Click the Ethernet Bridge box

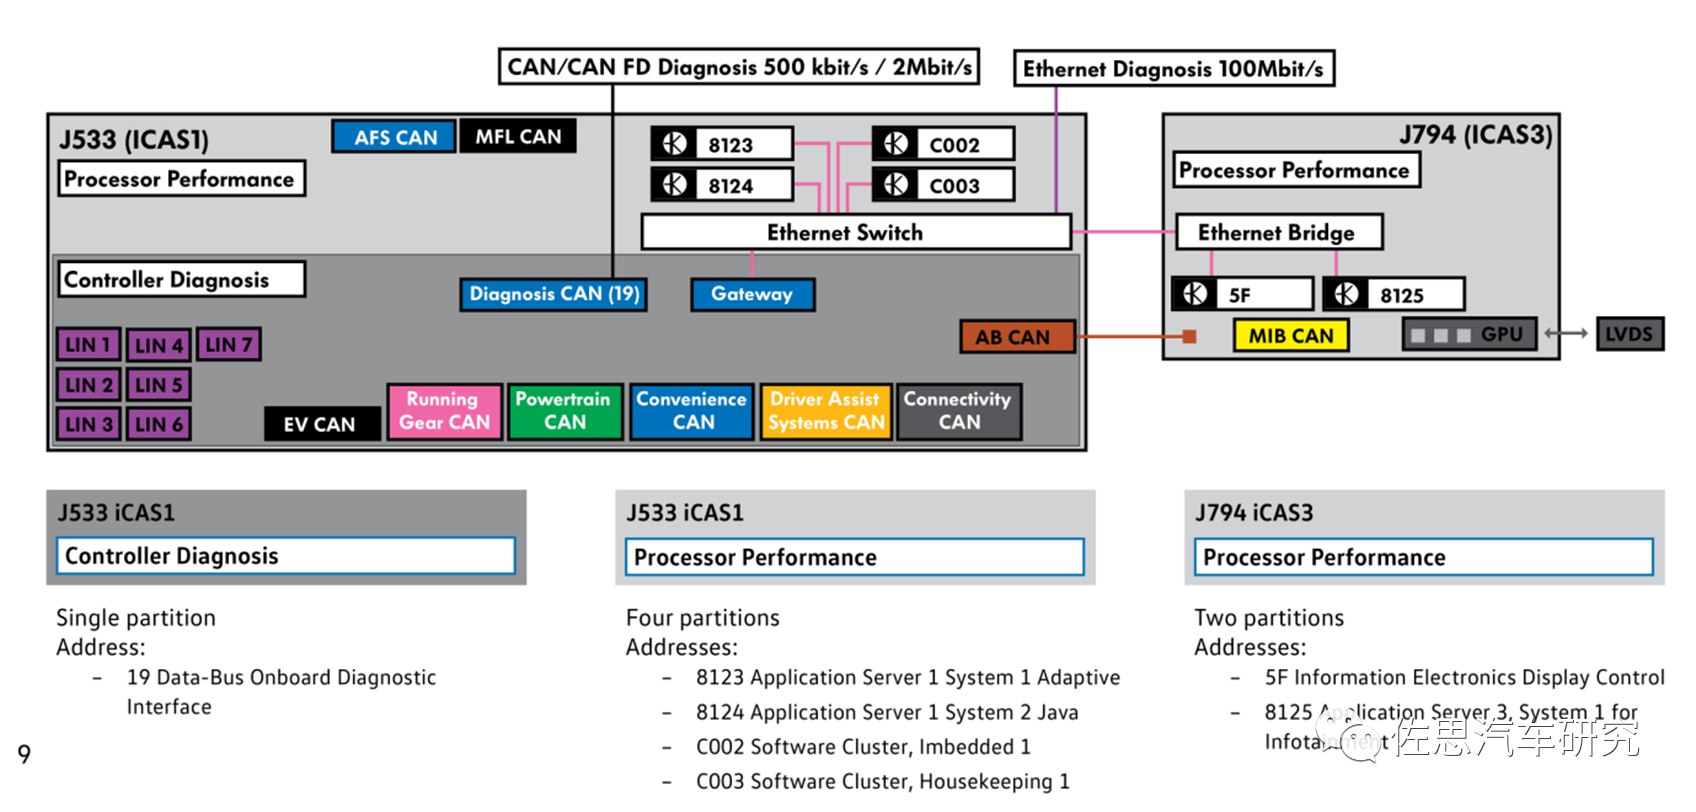[1279, 232]
